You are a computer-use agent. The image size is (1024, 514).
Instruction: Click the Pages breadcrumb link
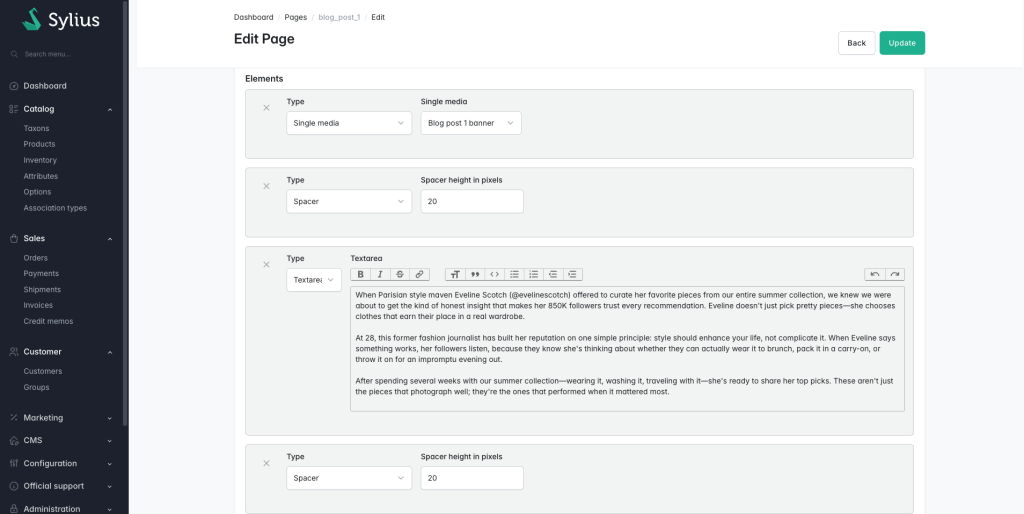(x=295, y=18)
